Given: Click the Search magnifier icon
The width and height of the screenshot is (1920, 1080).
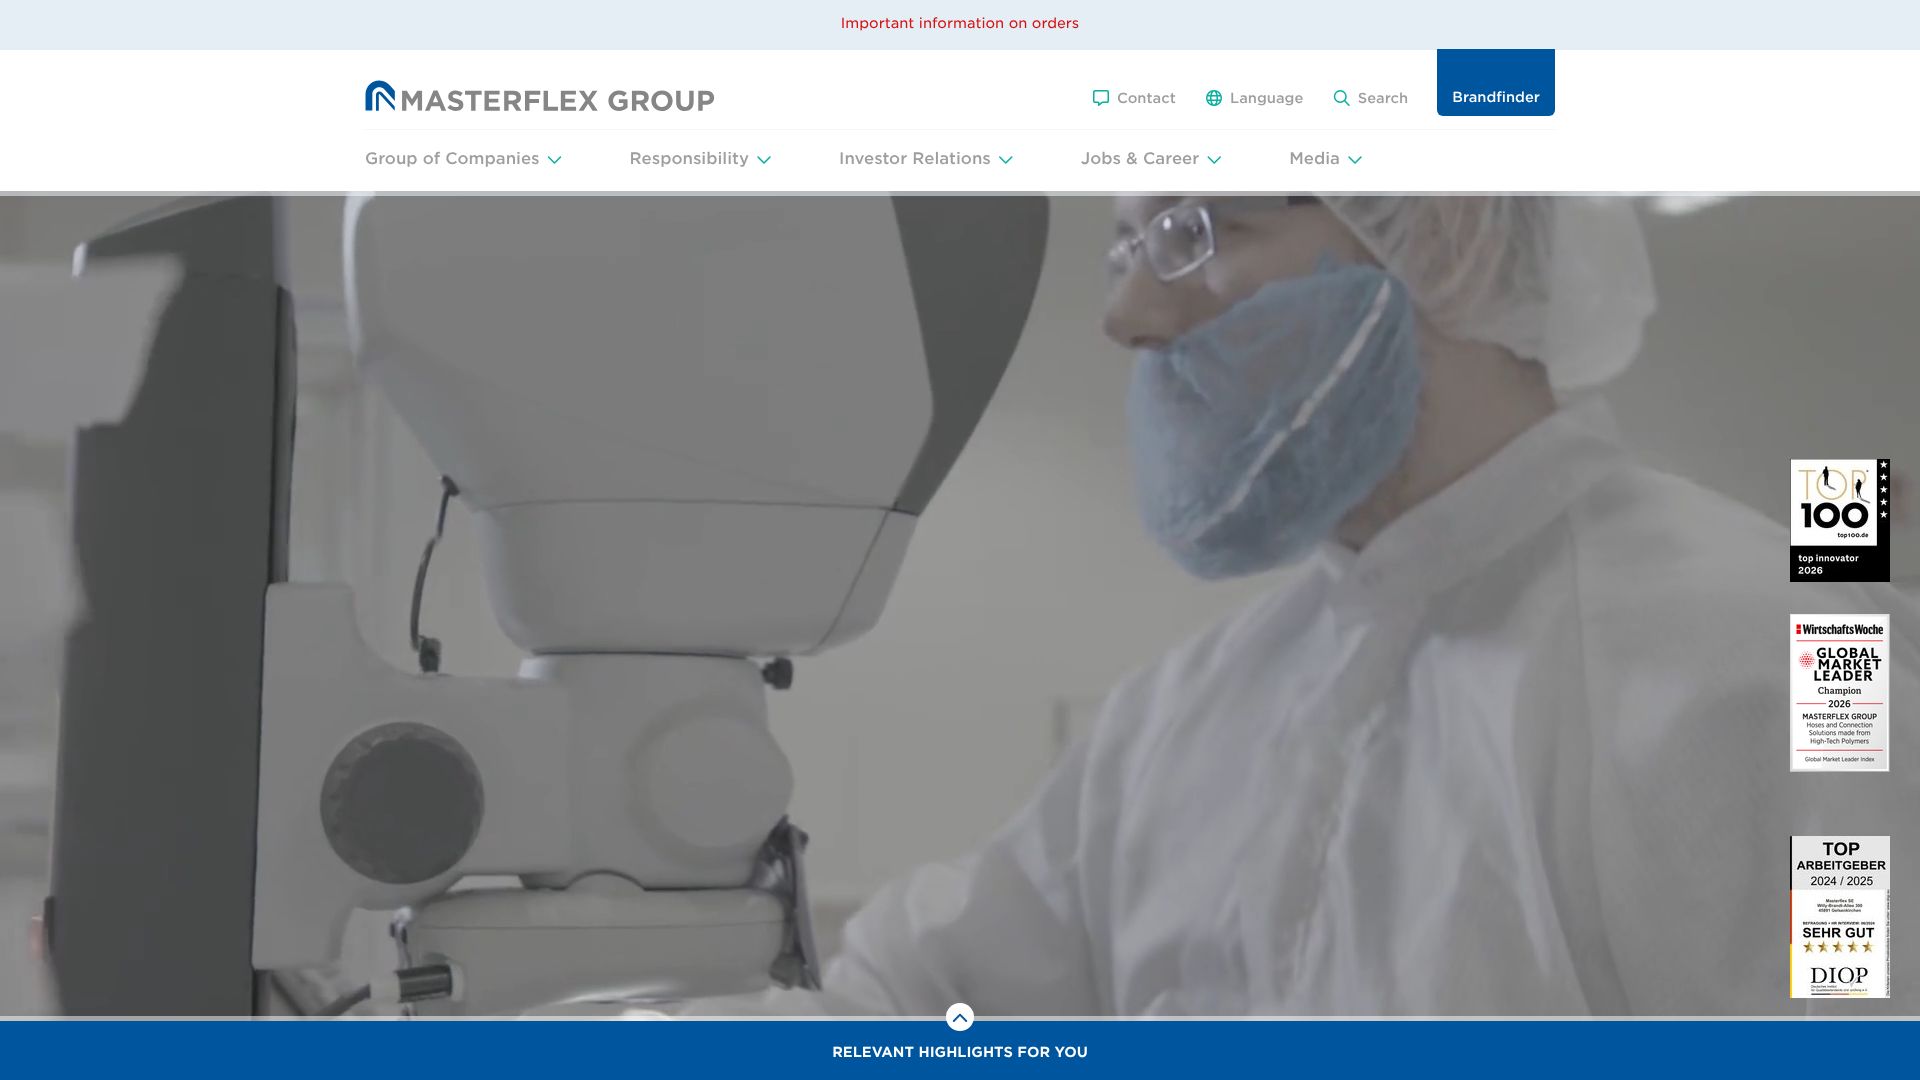Looking at the screenshot, I should coord(1341,98).
